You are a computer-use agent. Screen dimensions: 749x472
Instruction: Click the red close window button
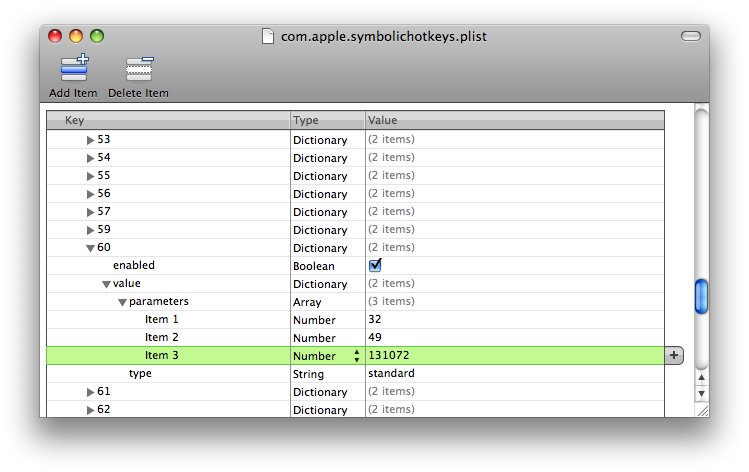click(55, 36)
